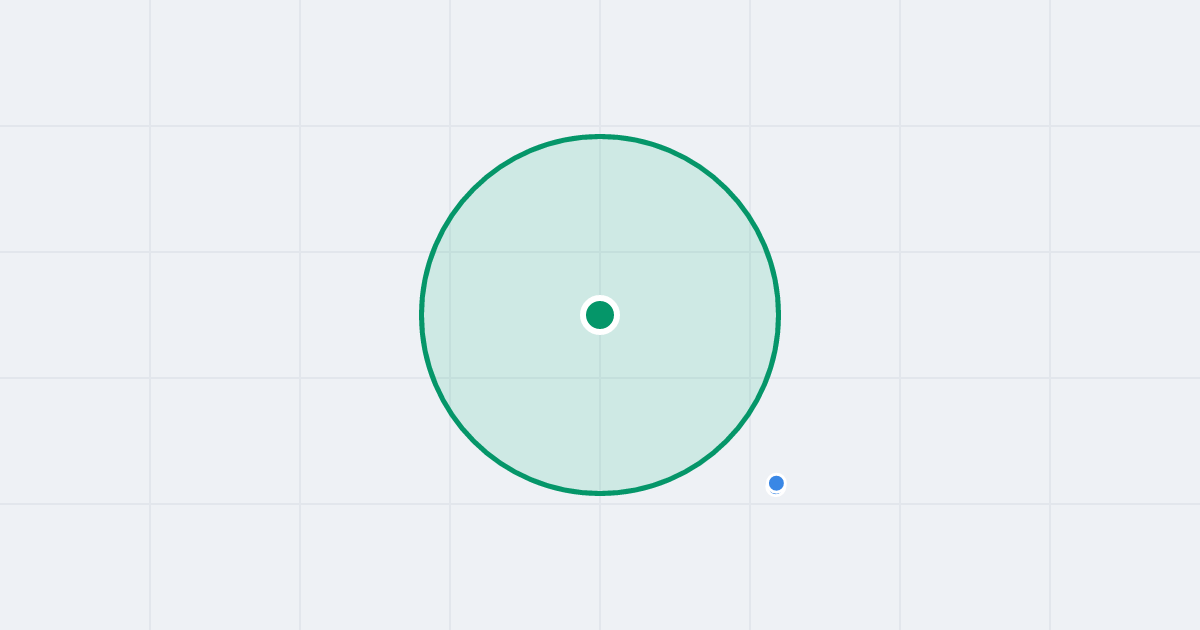
Task: Select the center marker with white halo
Action: 600,315
